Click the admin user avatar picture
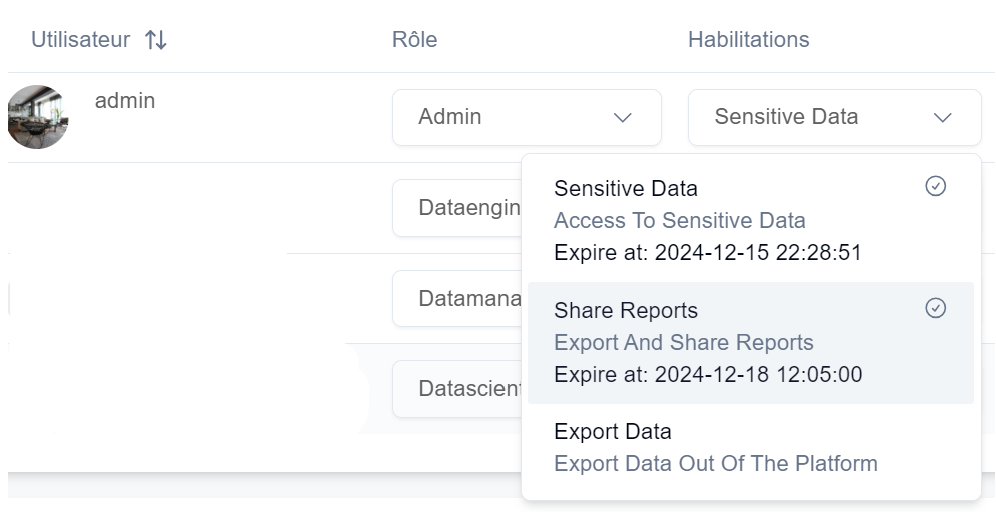This screenshot has height=512, width=996. point(38,117)
